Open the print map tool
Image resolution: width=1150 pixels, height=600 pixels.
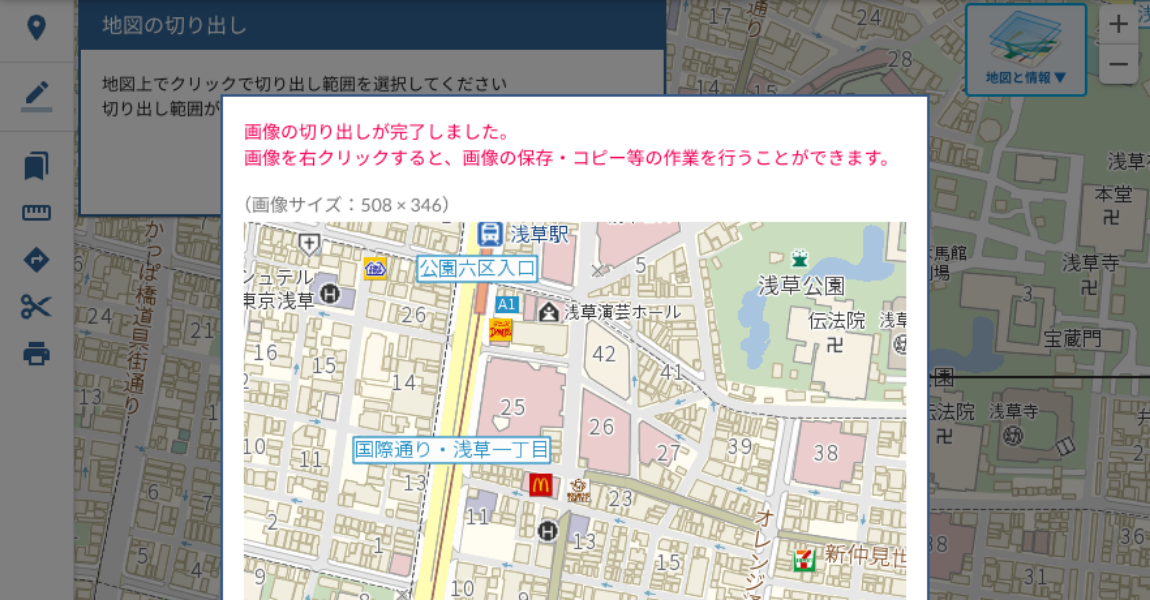37,355
